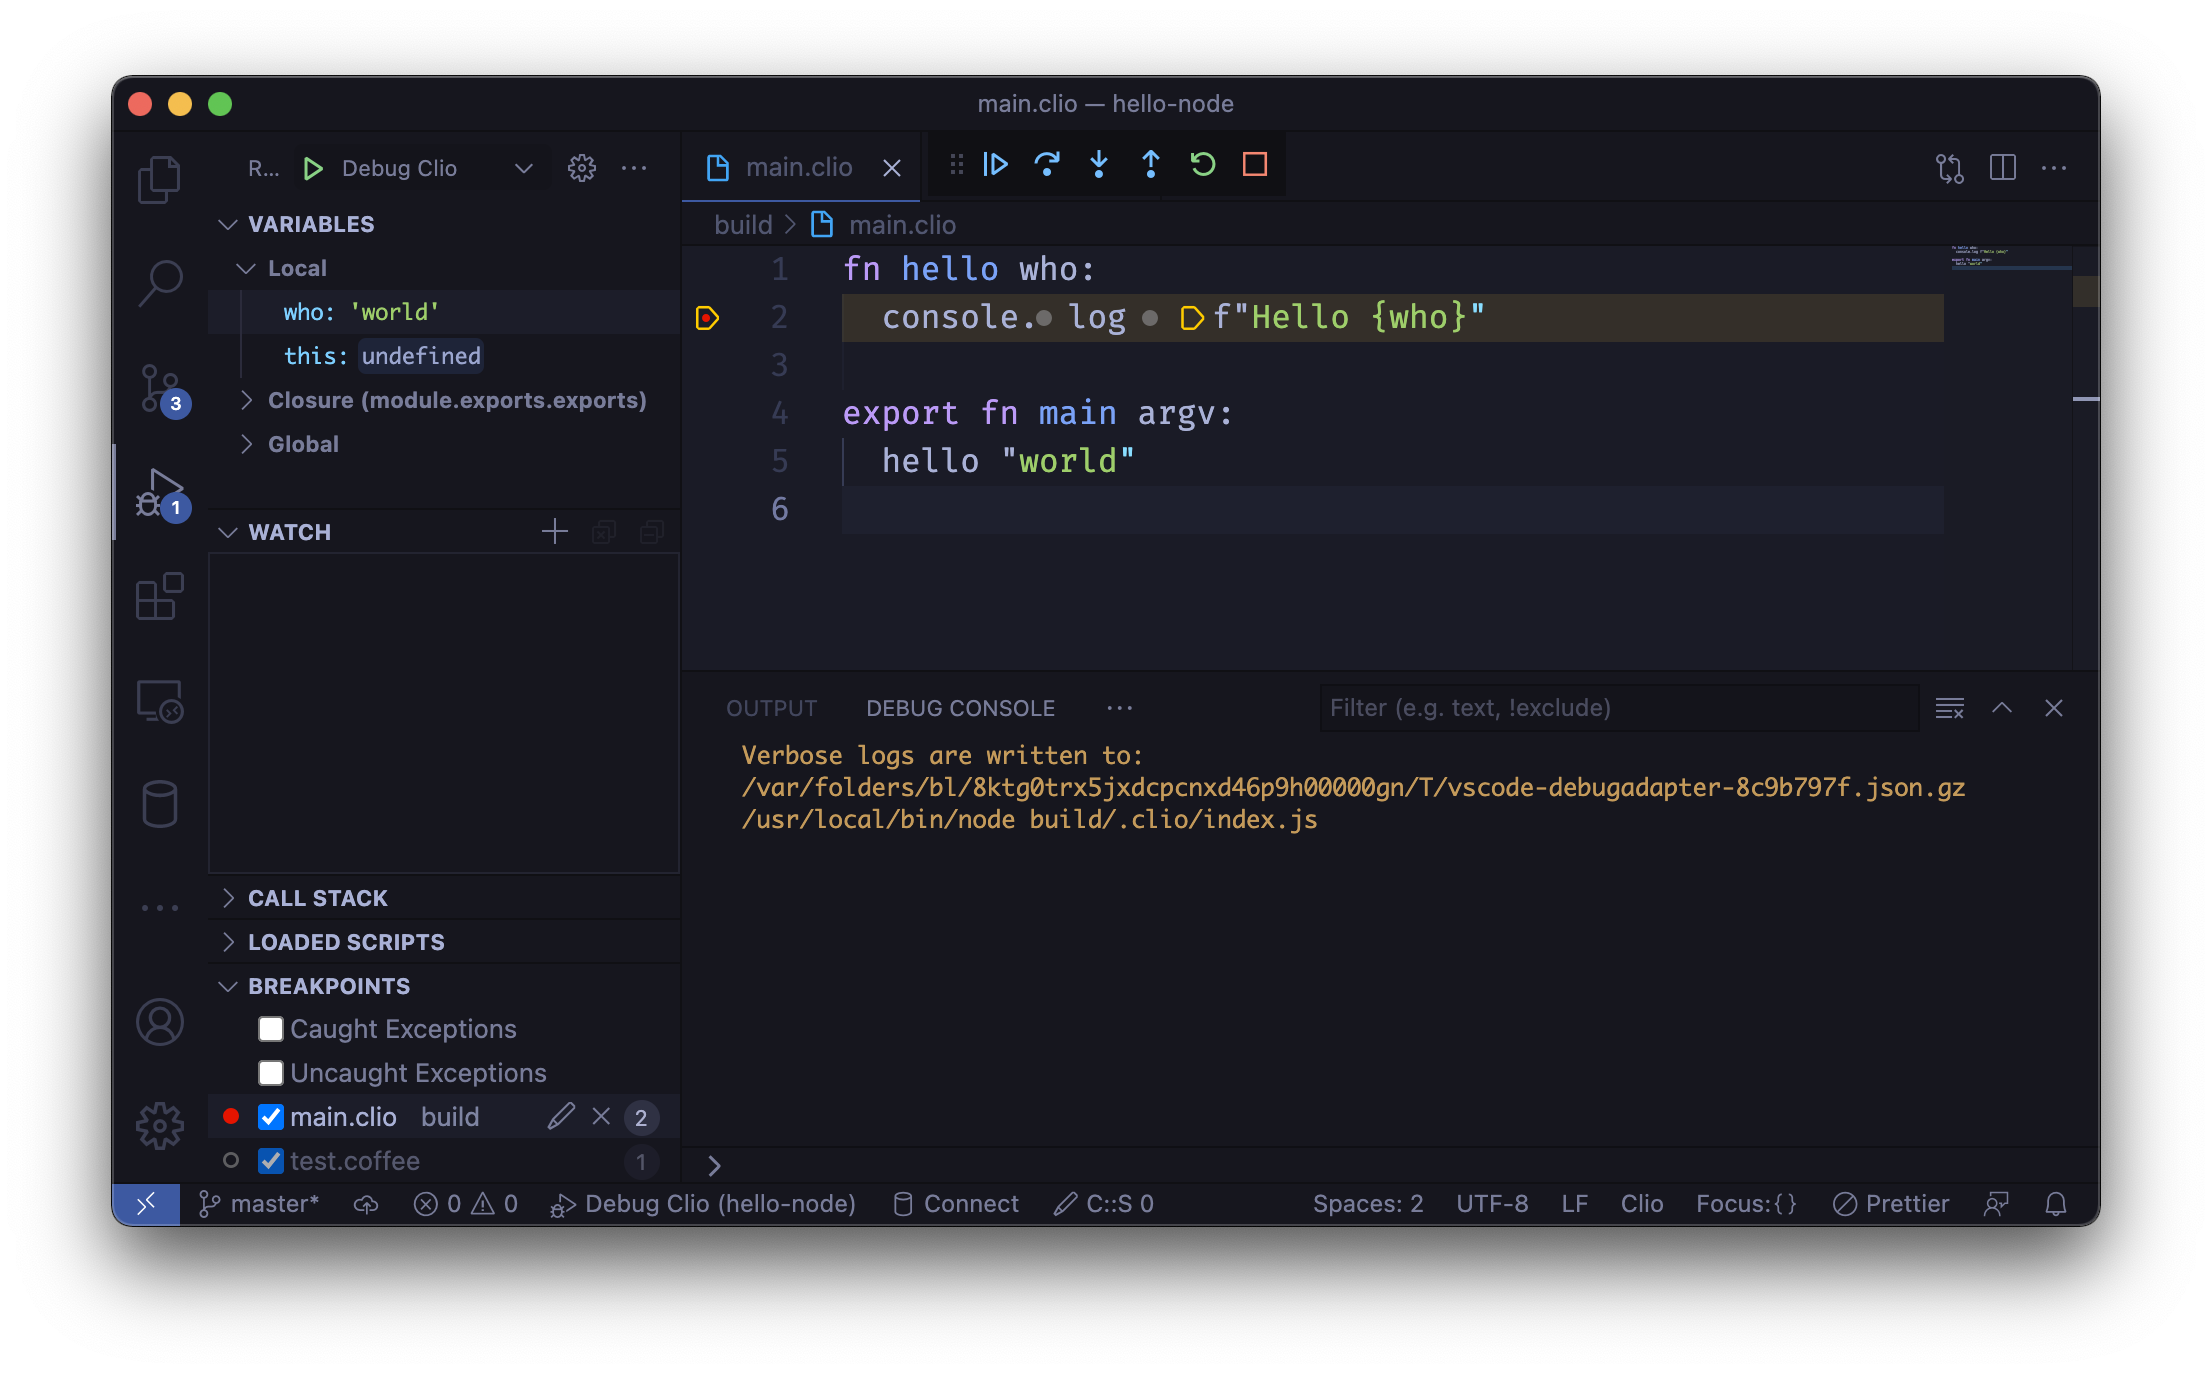The image size is (2212, 1374).
Task: Open editor more actions menu
Action: [2054, 168]
